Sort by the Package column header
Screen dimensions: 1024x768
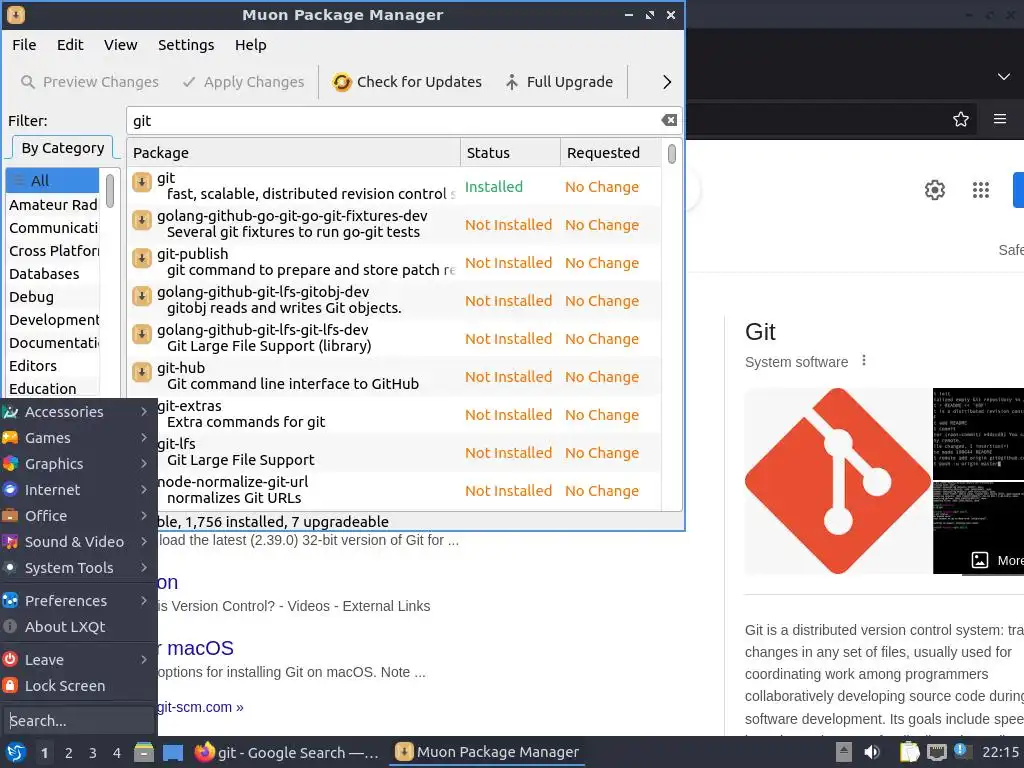[293, 153]
